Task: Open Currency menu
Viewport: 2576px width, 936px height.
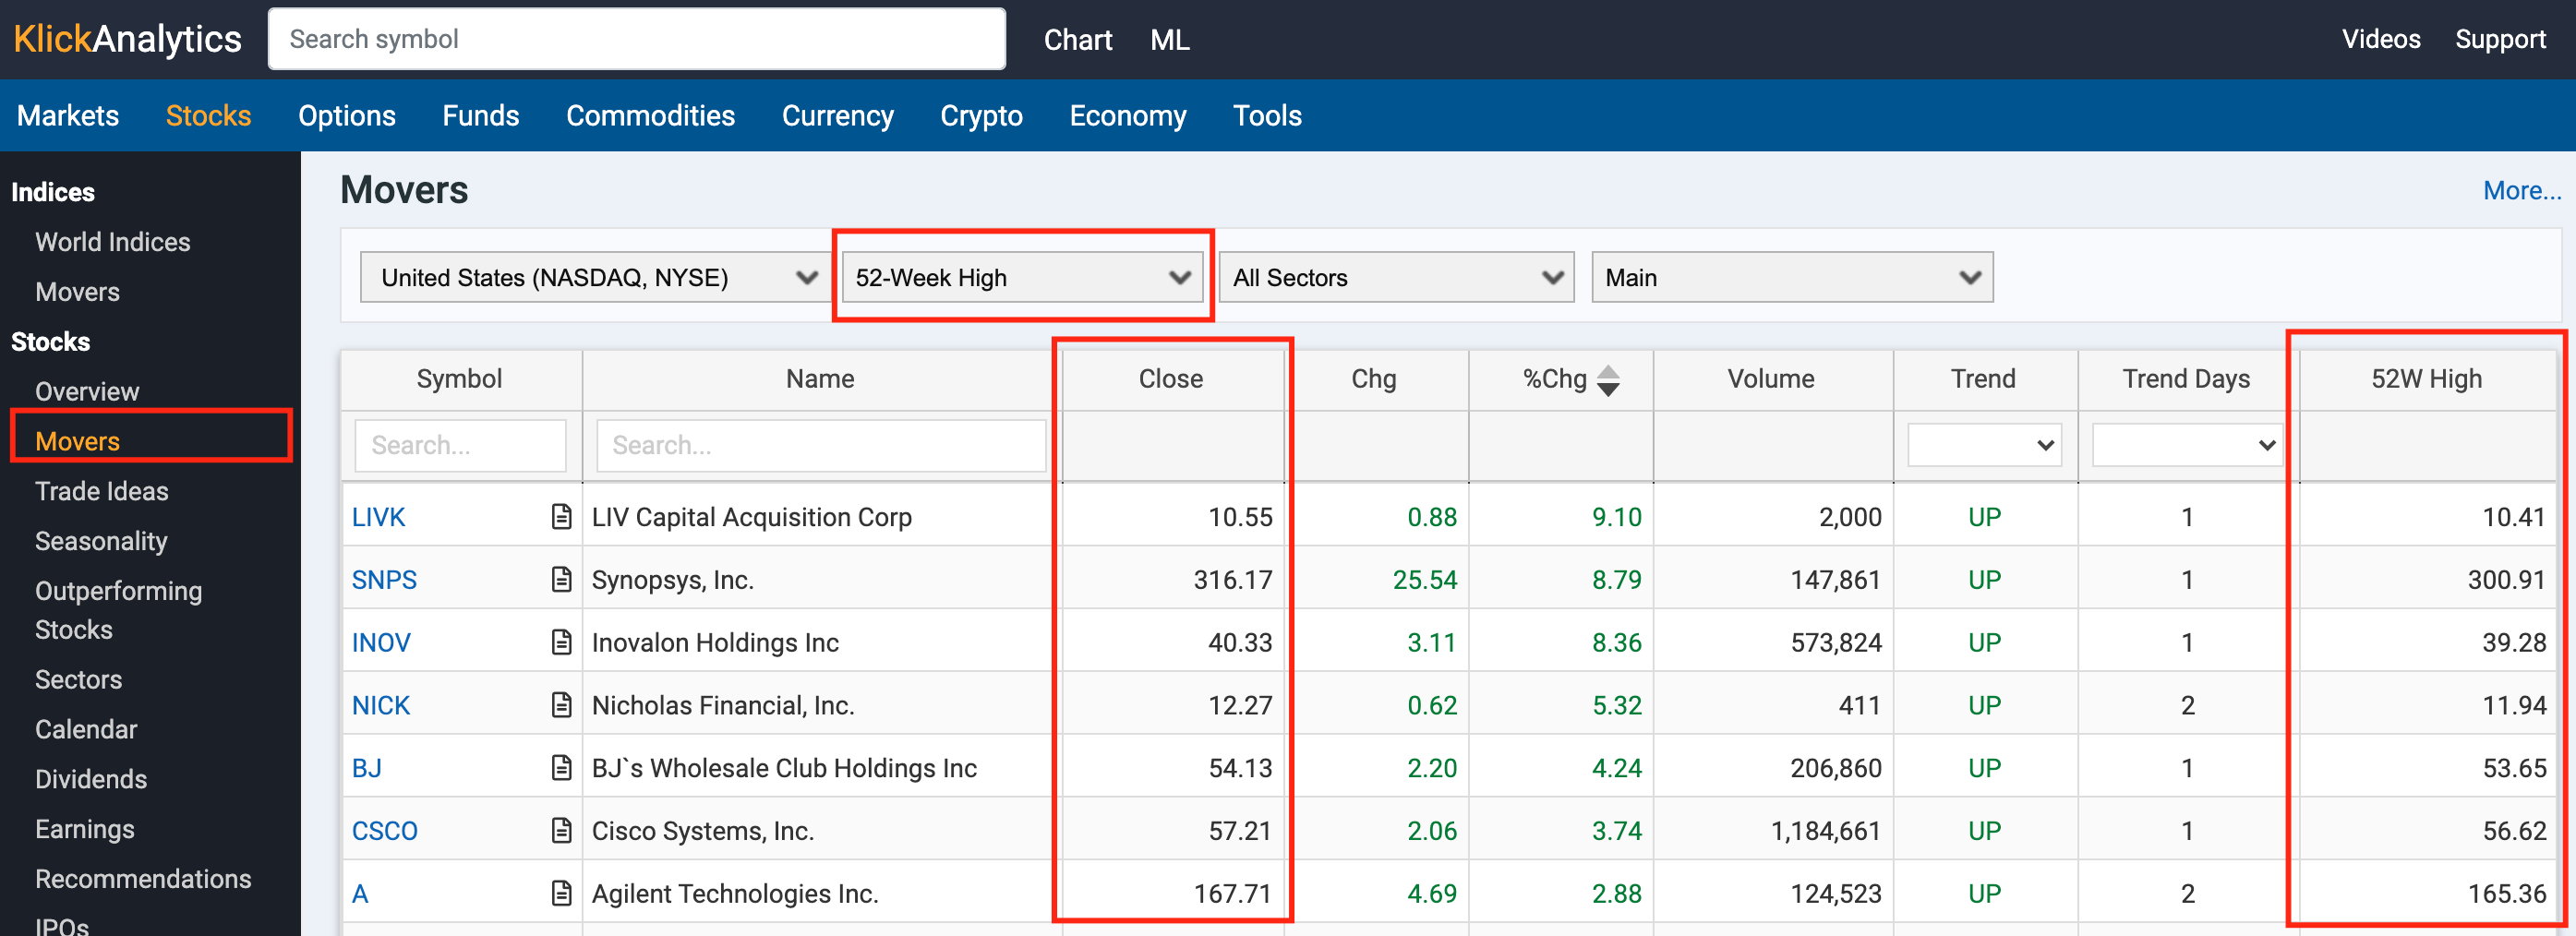Action: (837, 116)
